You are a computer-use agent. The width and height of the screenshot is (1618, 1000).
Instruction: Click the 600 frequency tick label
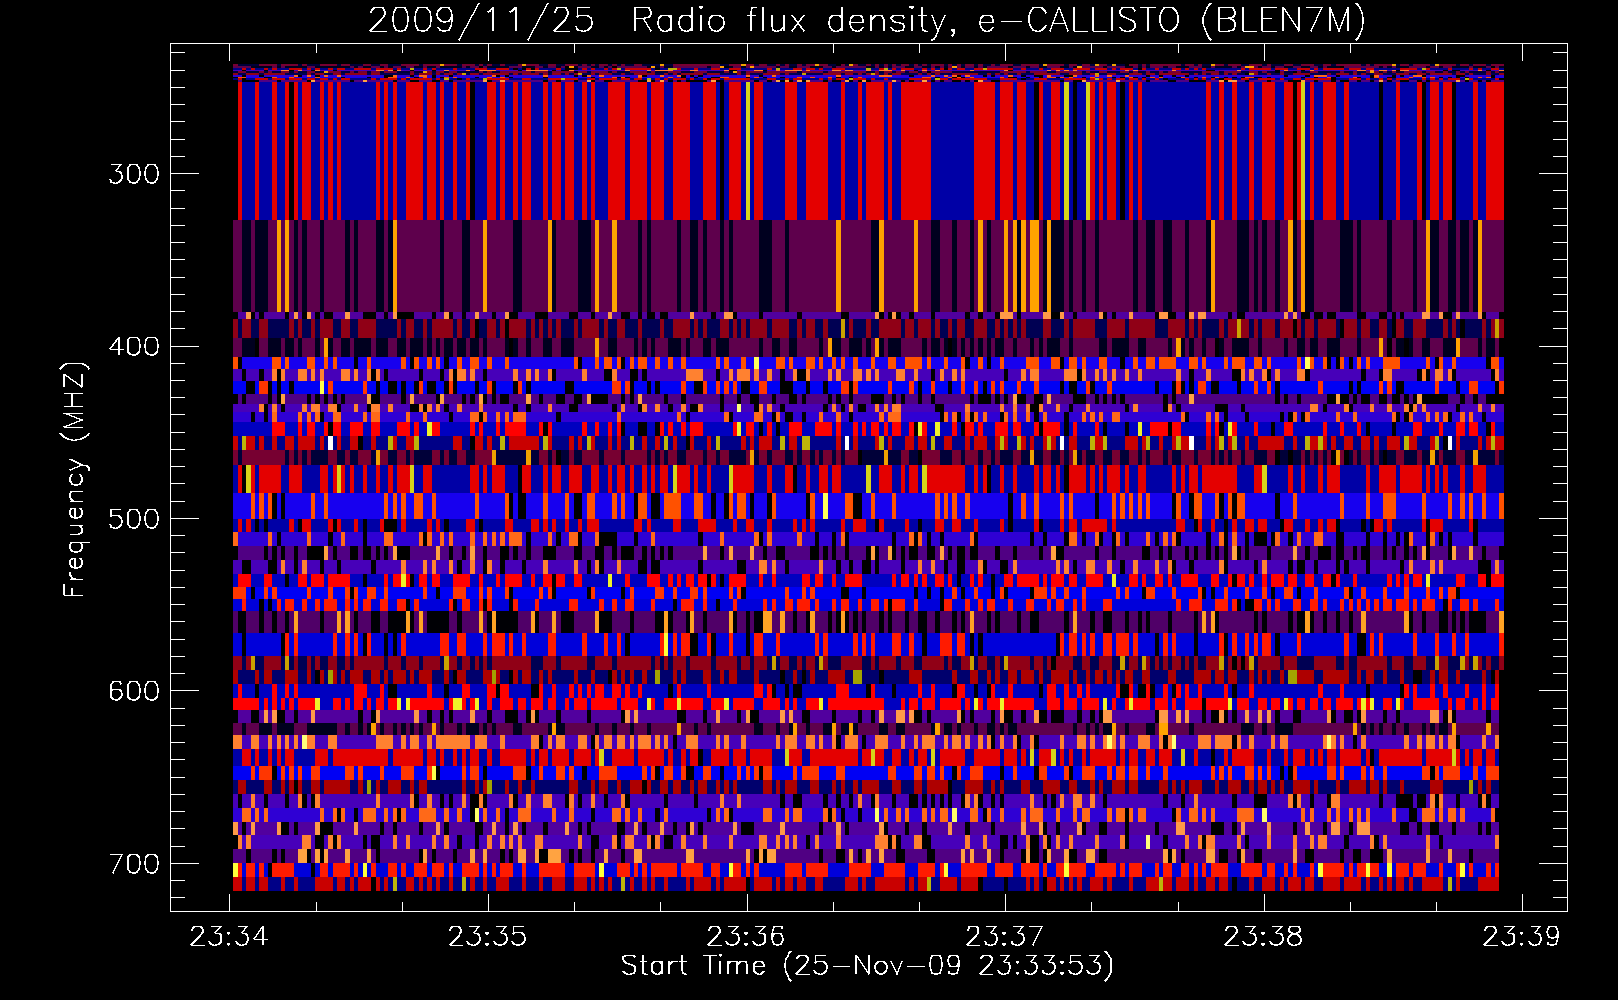(134, 692)
